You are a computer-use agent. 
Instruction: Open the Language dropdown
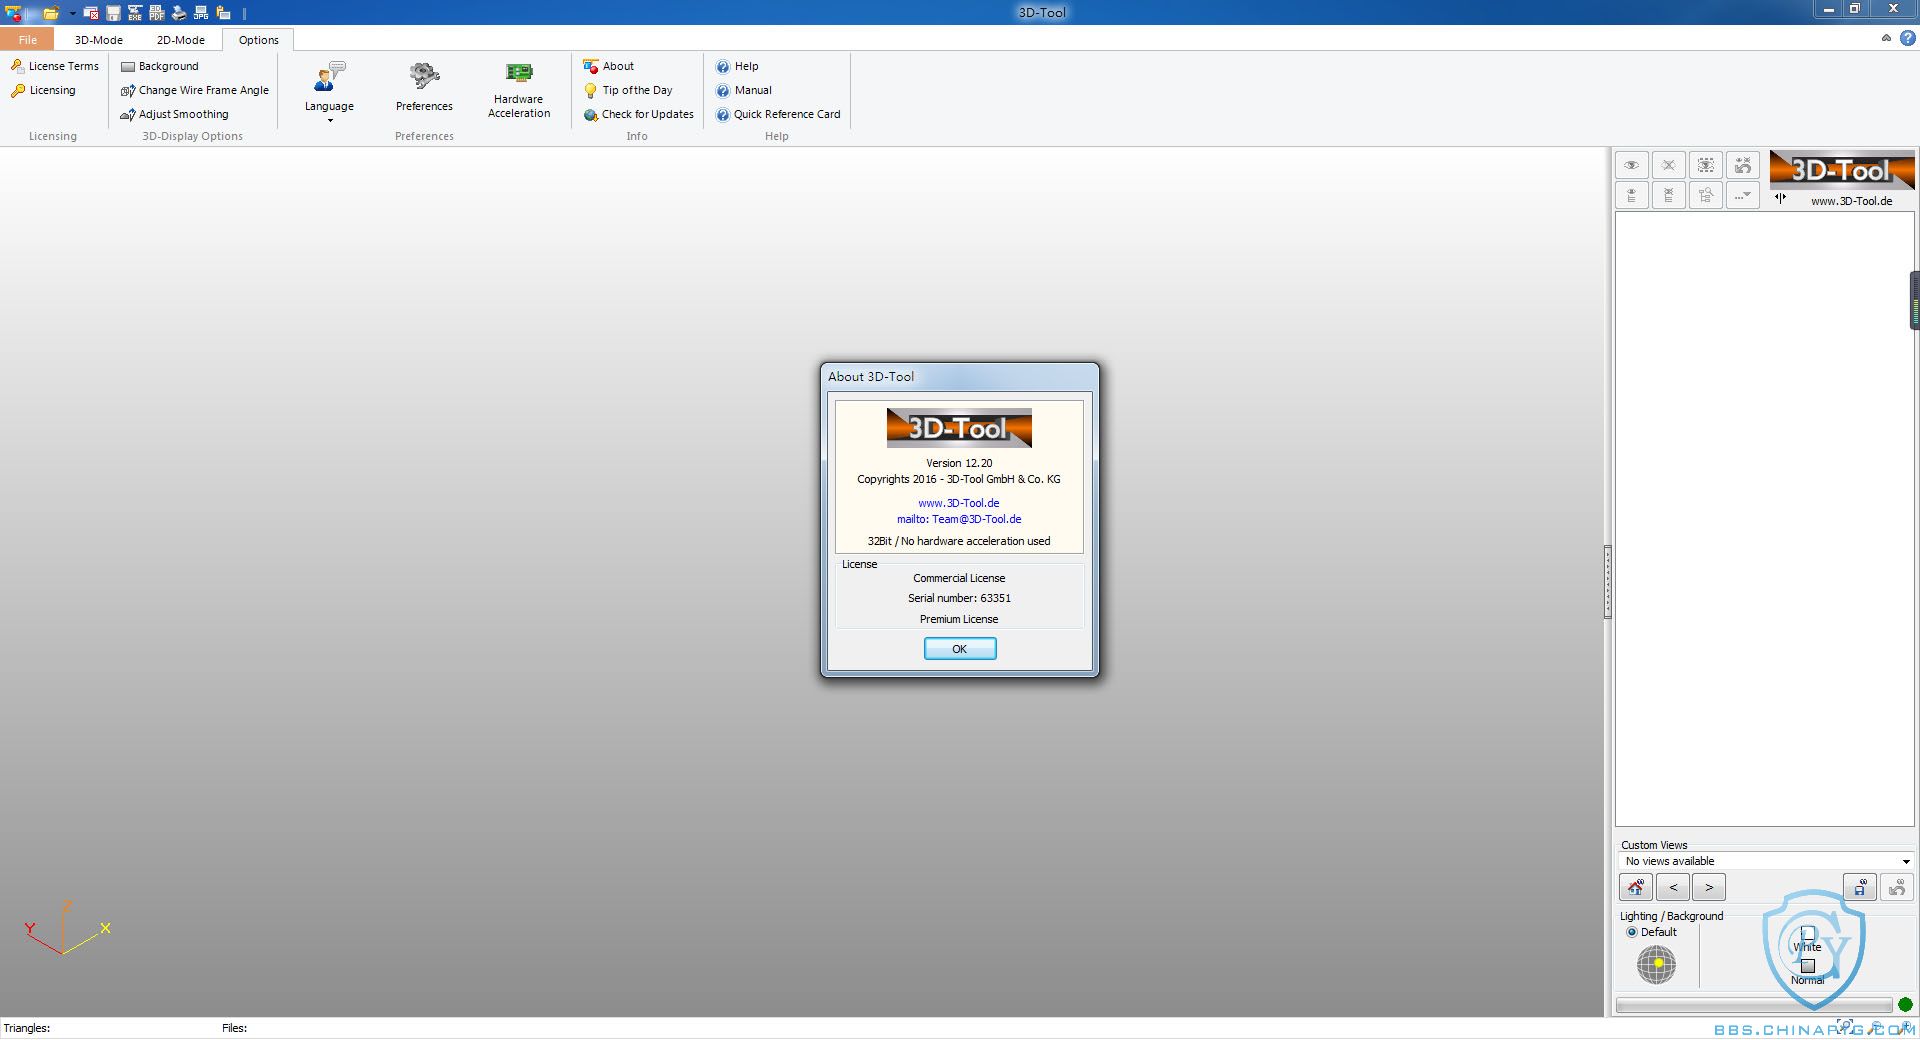(x=329, y=91)
